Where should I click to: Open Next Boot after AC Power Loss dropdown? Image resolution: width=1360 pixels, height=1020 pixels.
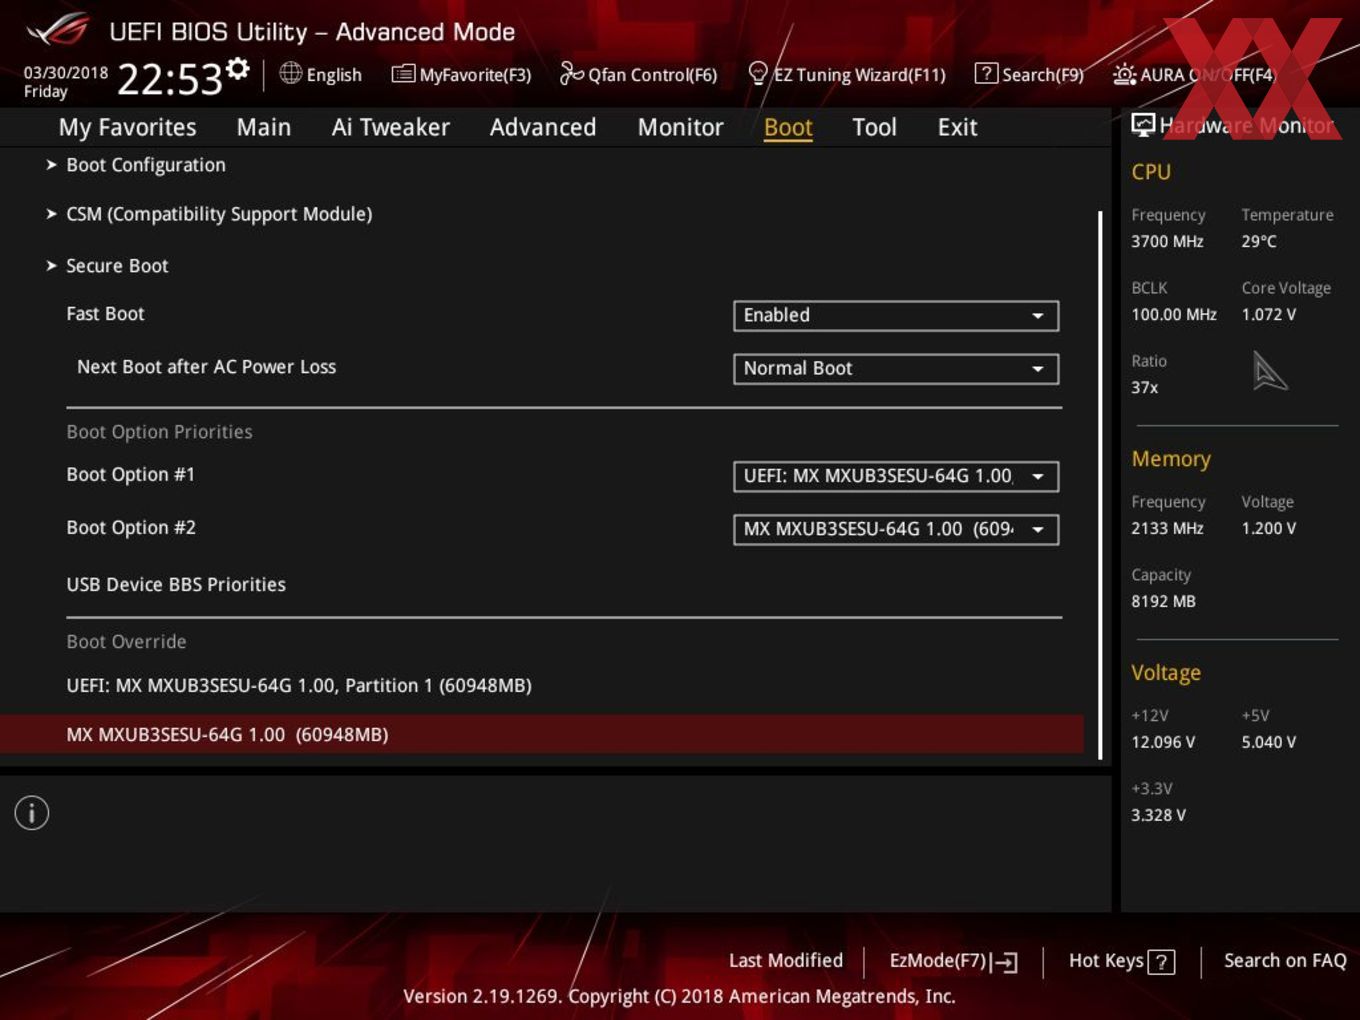[896, 368]
